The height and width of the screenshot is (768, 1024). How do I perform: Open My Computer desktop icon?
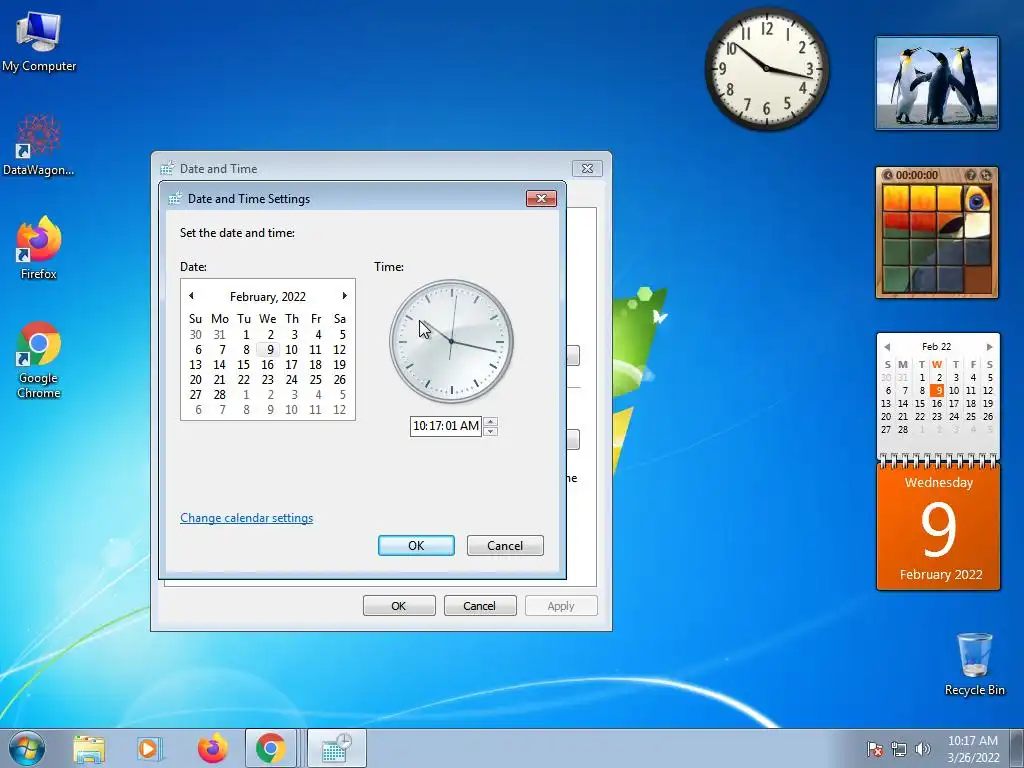point(39,41)
